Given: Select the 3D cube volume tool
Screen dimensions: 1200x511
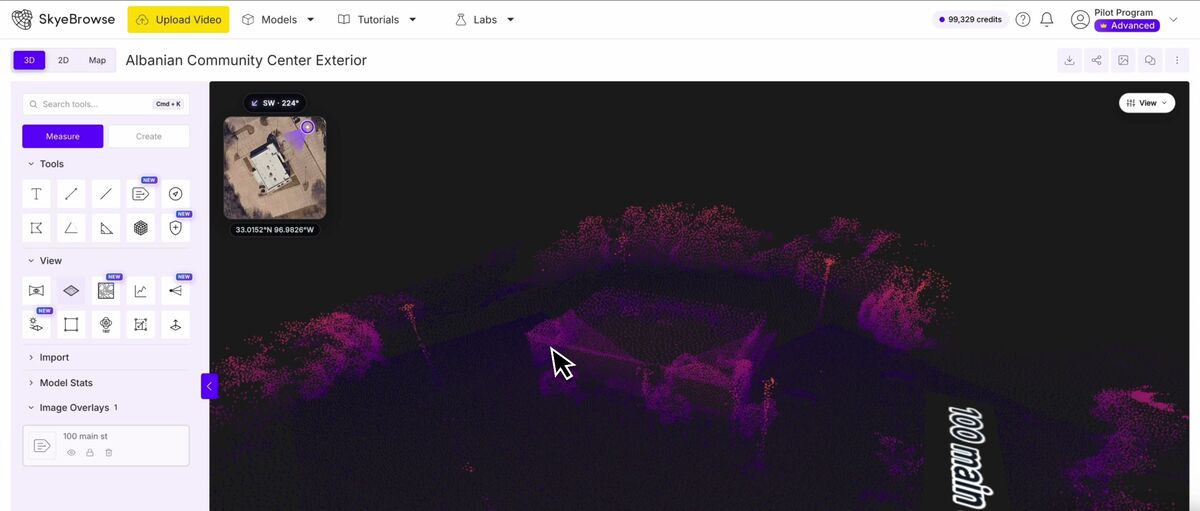Looking at the screenshot, I should click(141, 228).
